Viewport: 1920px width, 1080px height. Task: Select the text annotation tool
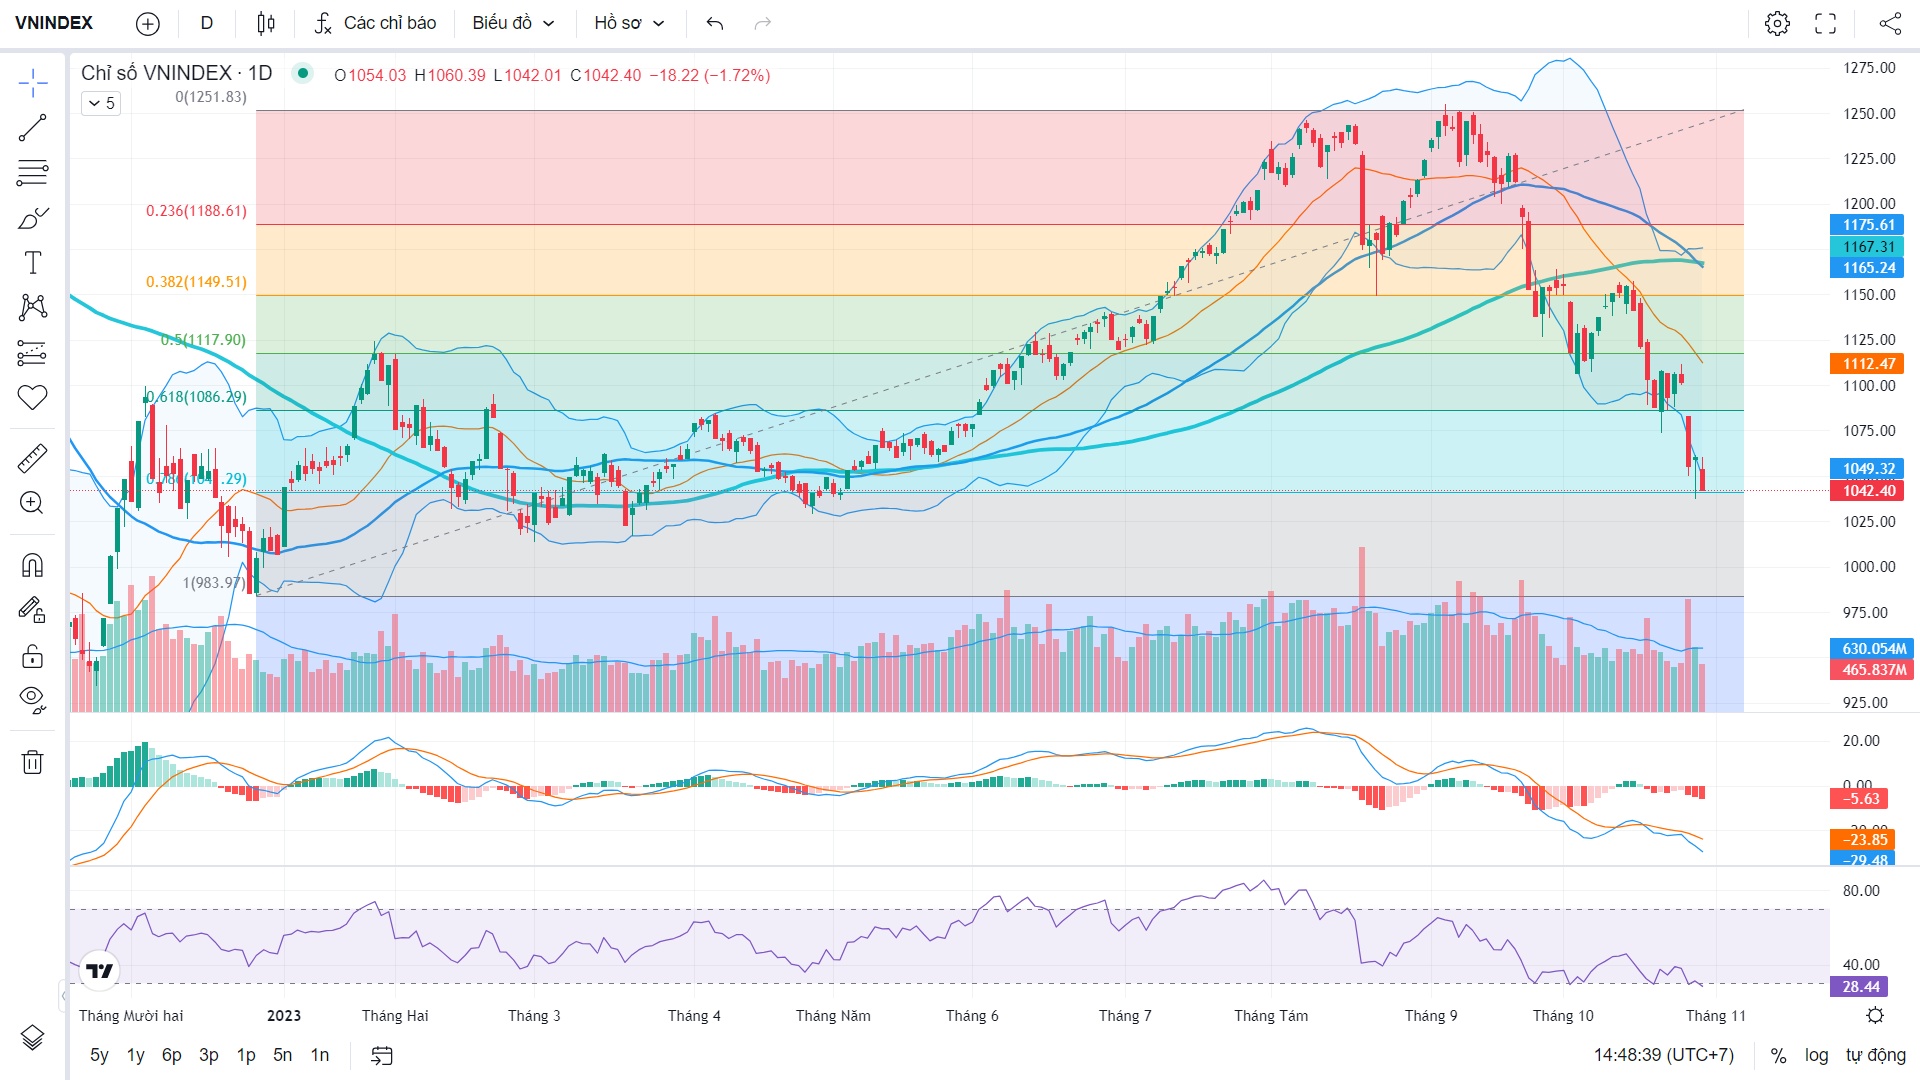click(x=32, y=263)
